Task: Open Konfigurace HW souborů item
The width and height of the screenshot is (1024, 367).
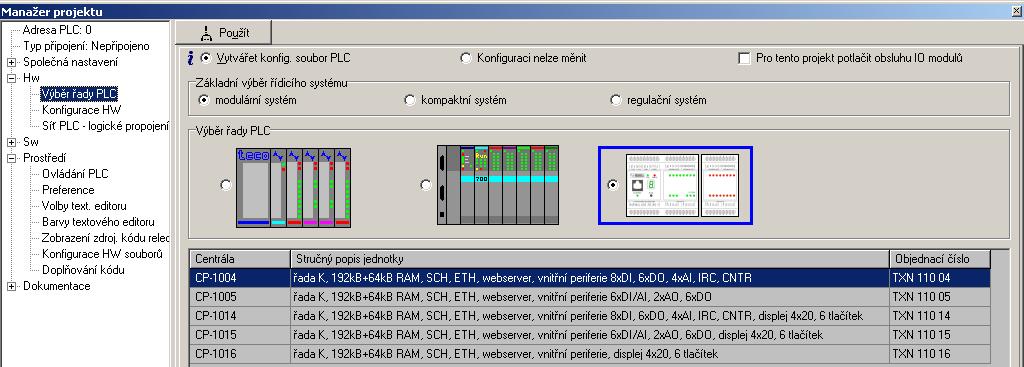Action: click(x=102, y=254)
